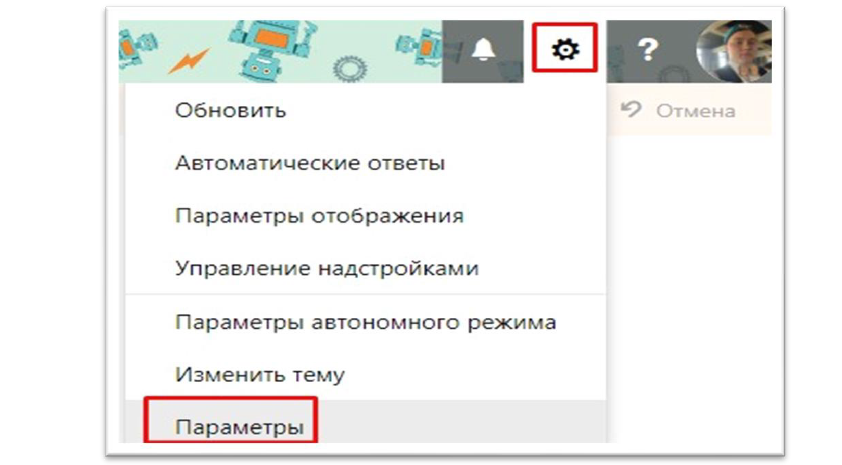Click the gear cog decoration in banner
Screen dimensions: 842x465
coord(350,69)
